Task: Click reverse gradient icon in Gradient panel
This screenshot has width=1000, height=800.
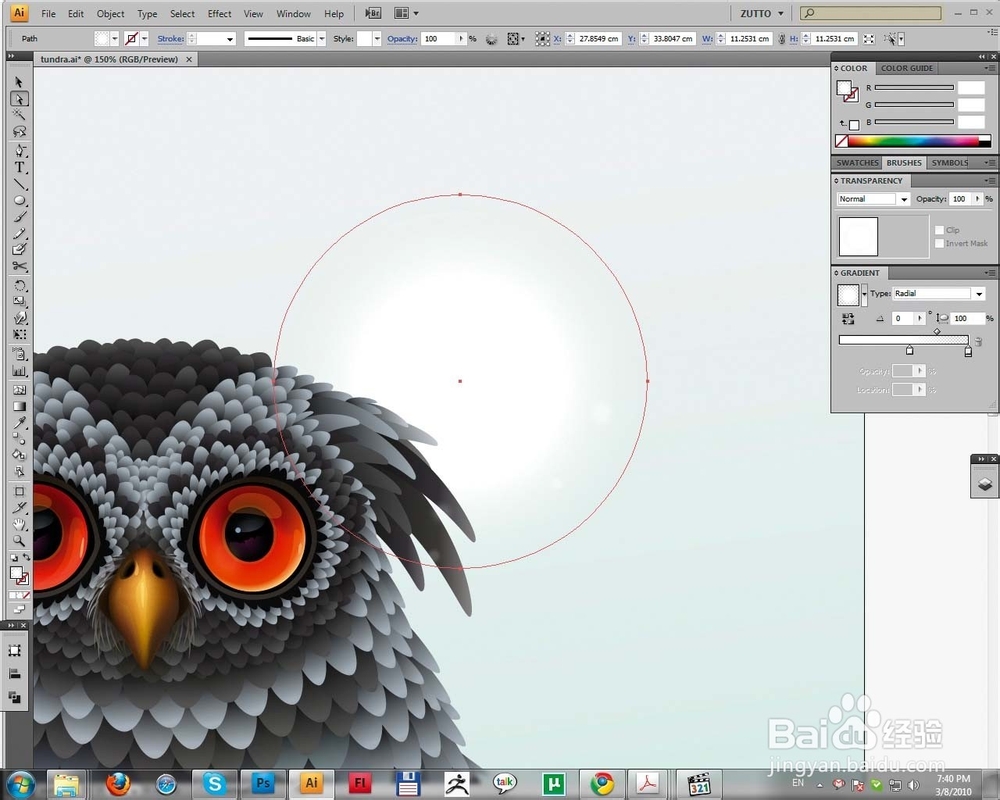Action: 848,318
